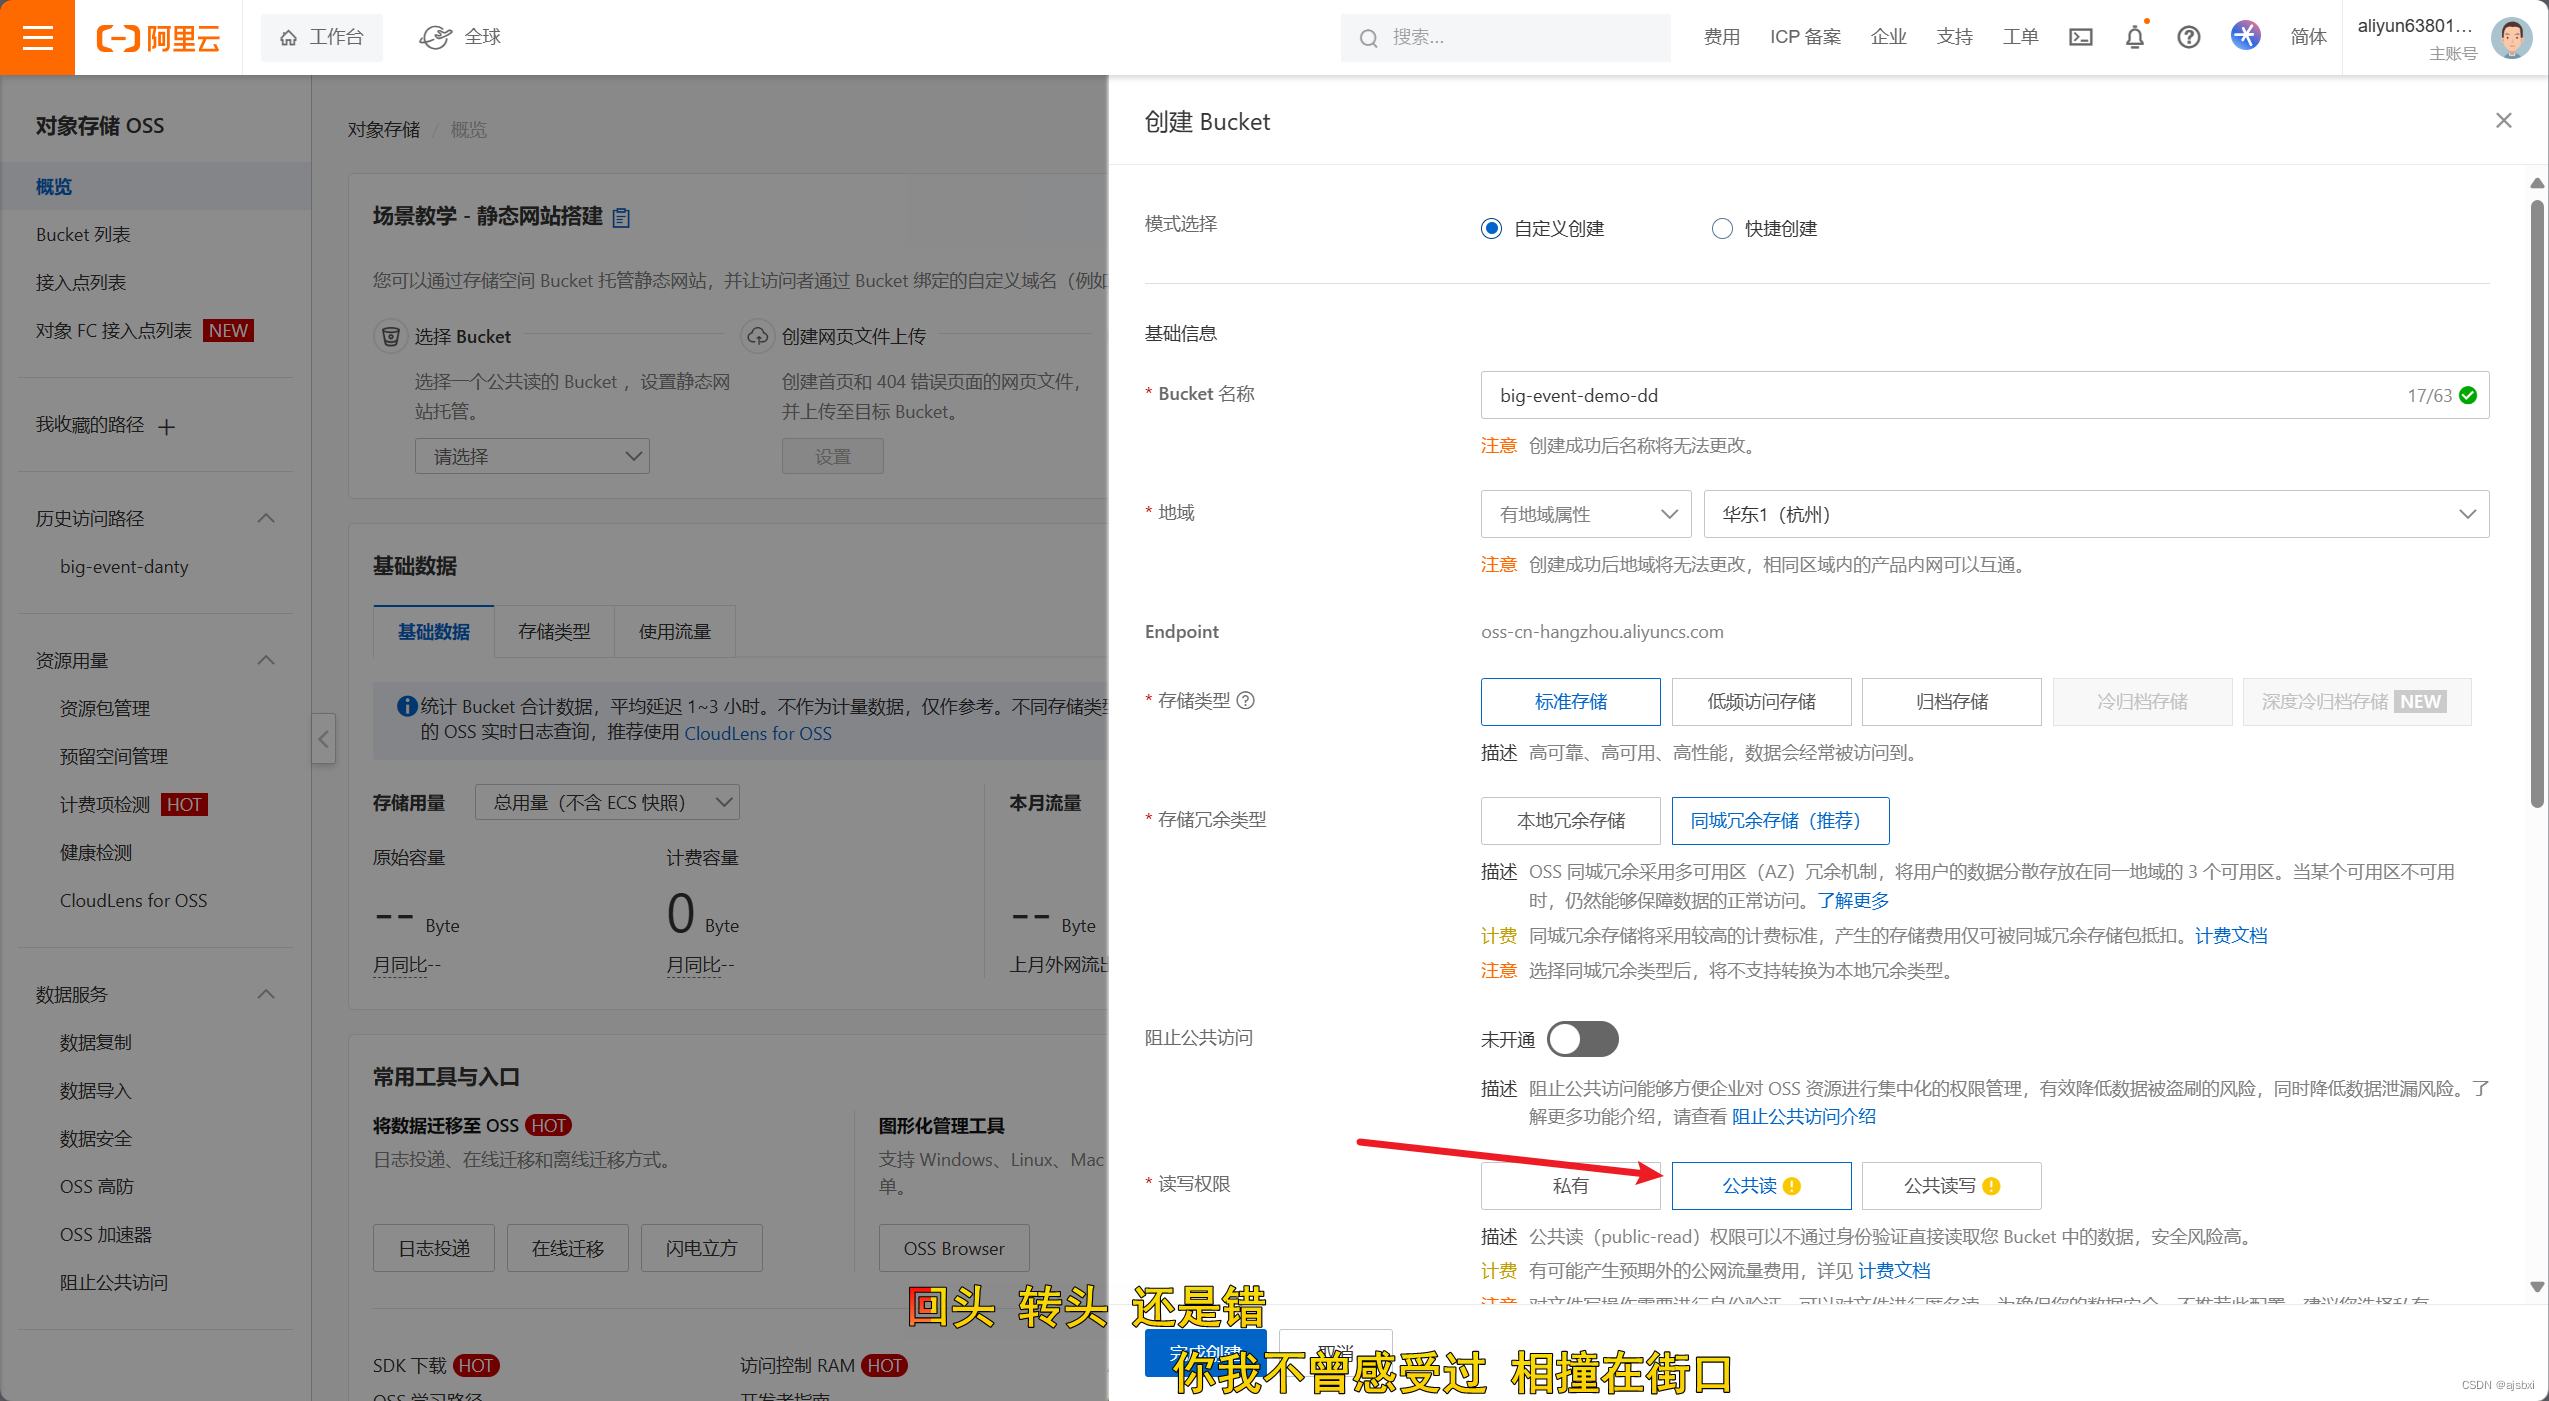Open the help question-mark icon
Screen dimensions: 2549x1401
point(2188,37)
